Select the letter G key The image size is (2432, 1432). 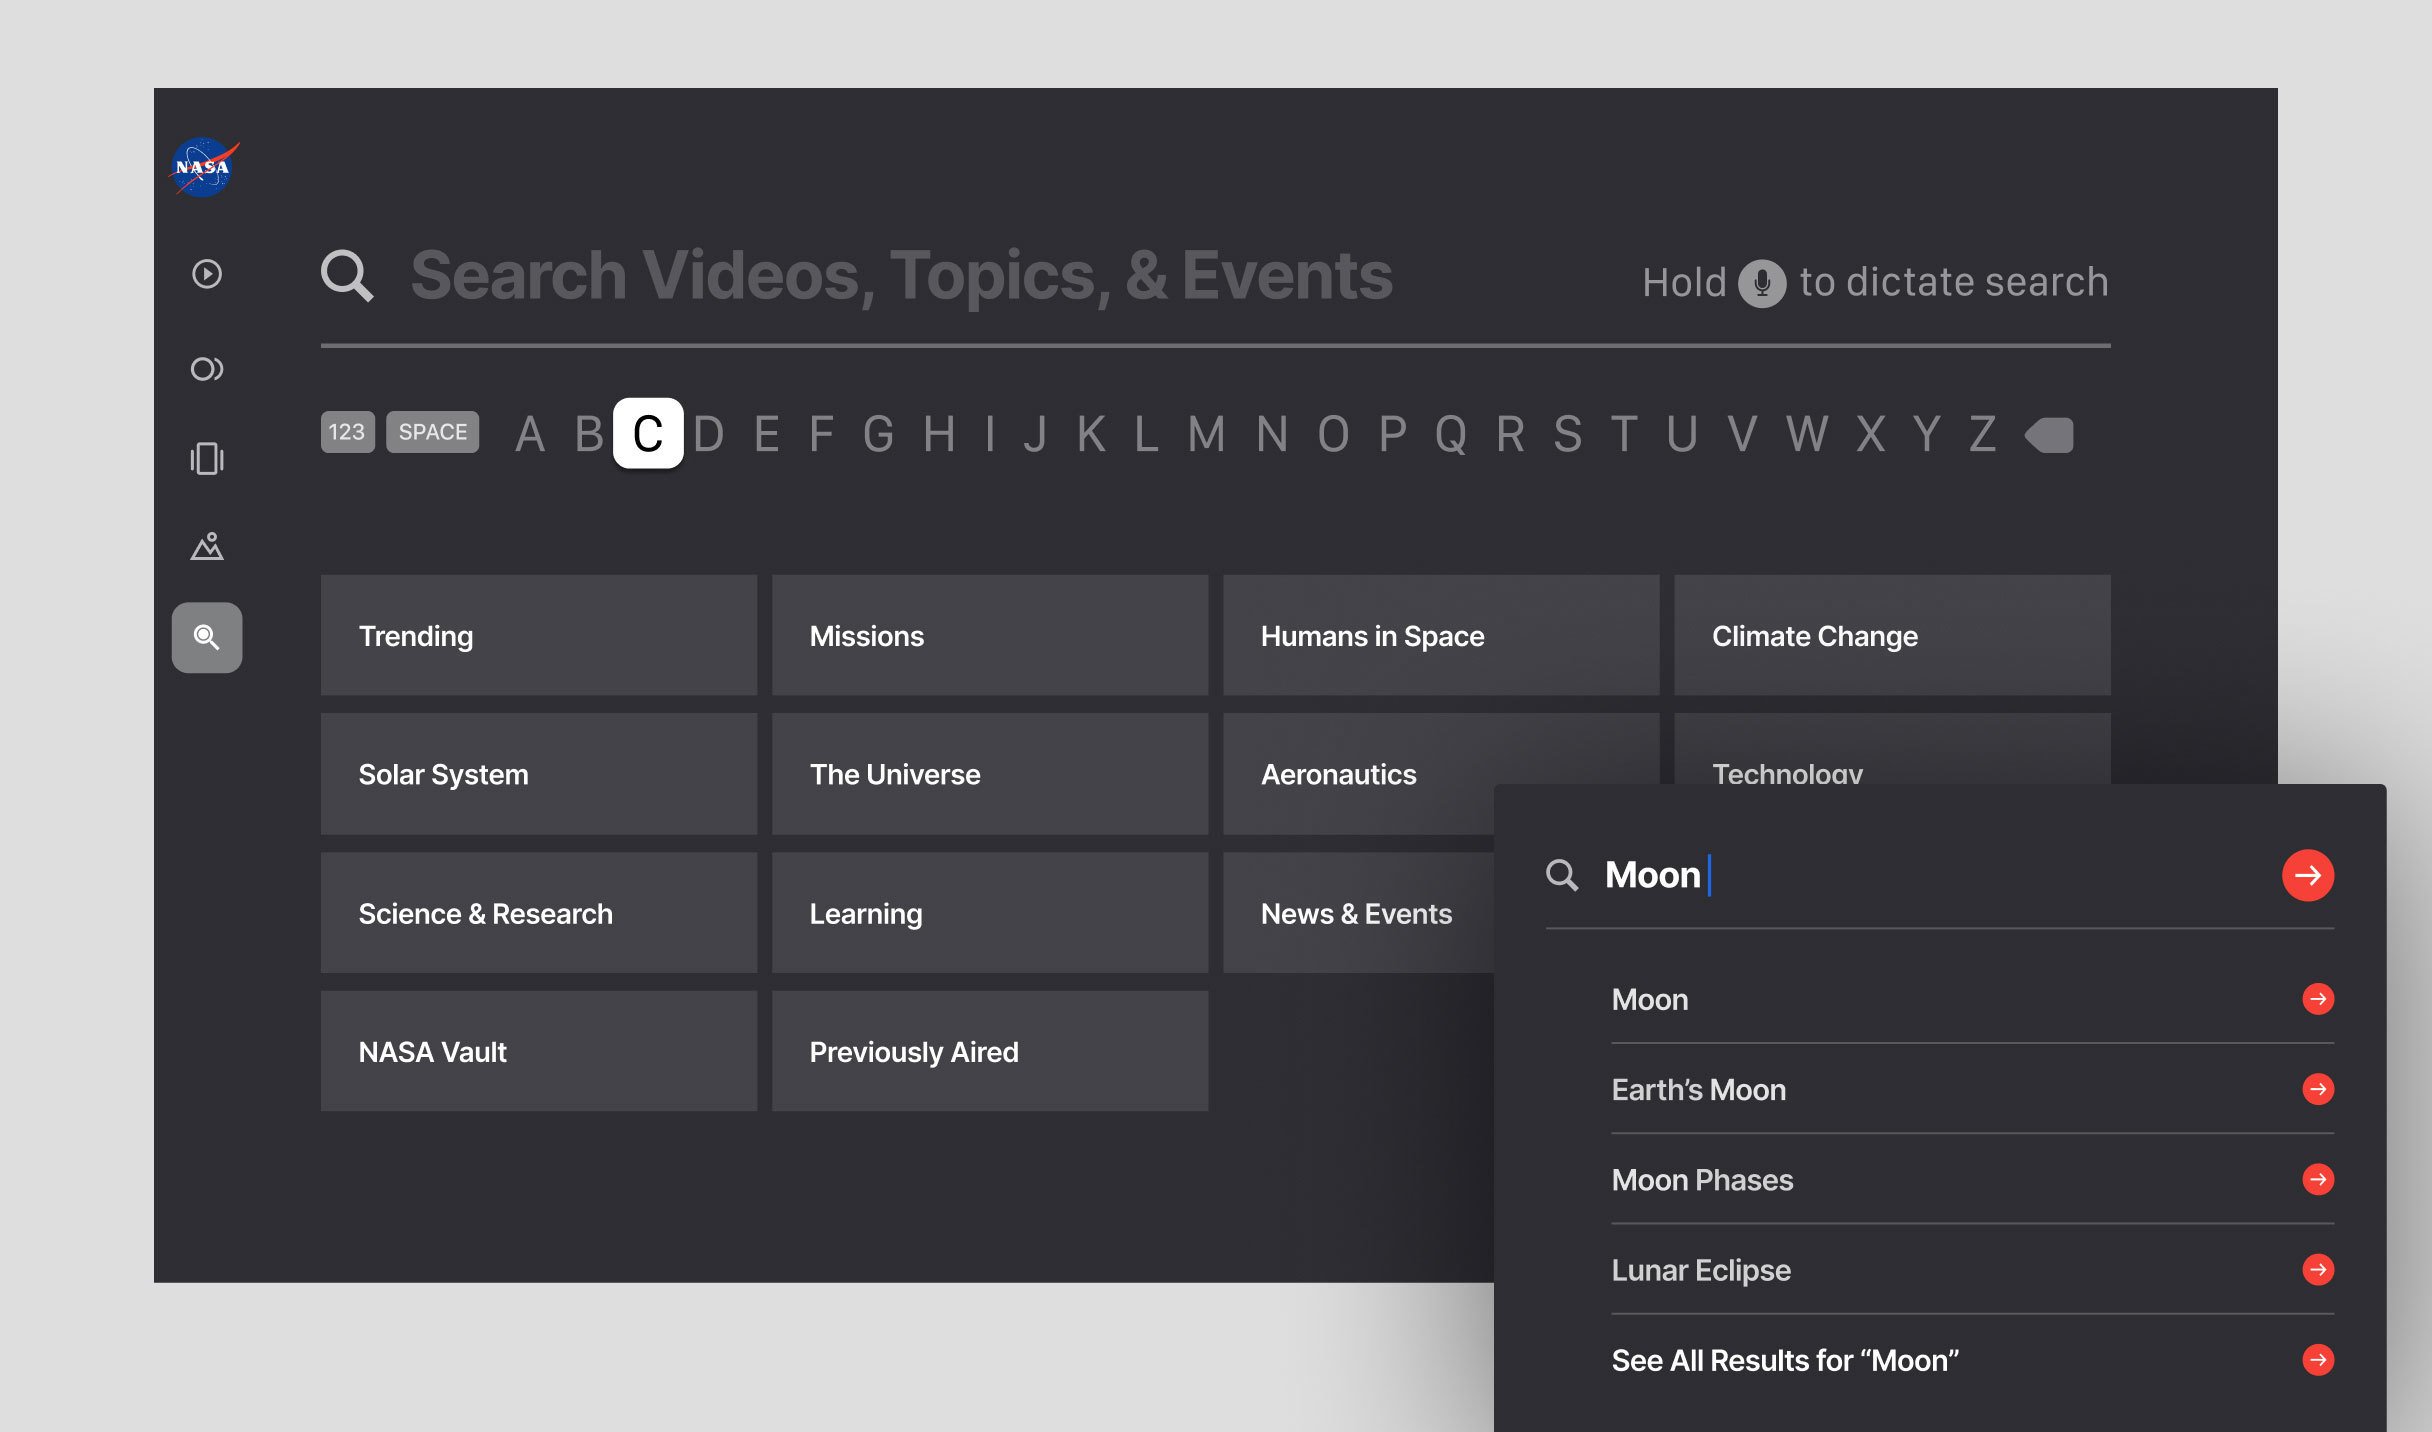click(x=878, y=434)
